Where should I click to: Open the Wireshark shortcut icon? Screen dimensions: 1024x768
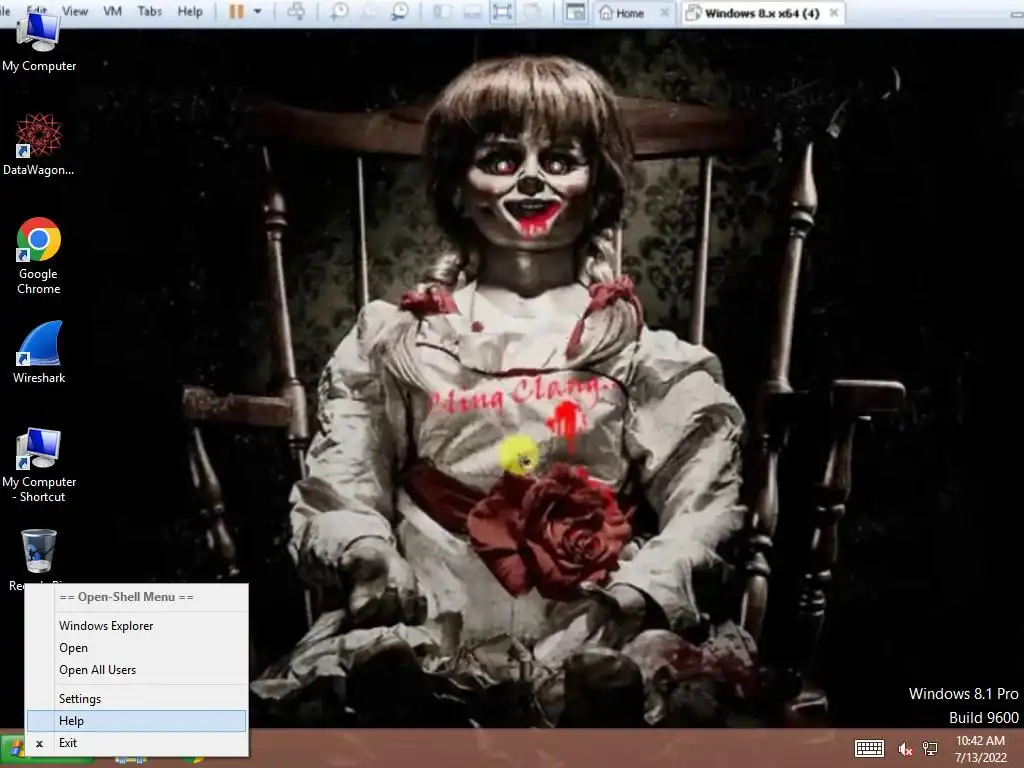tap(39, 351)
